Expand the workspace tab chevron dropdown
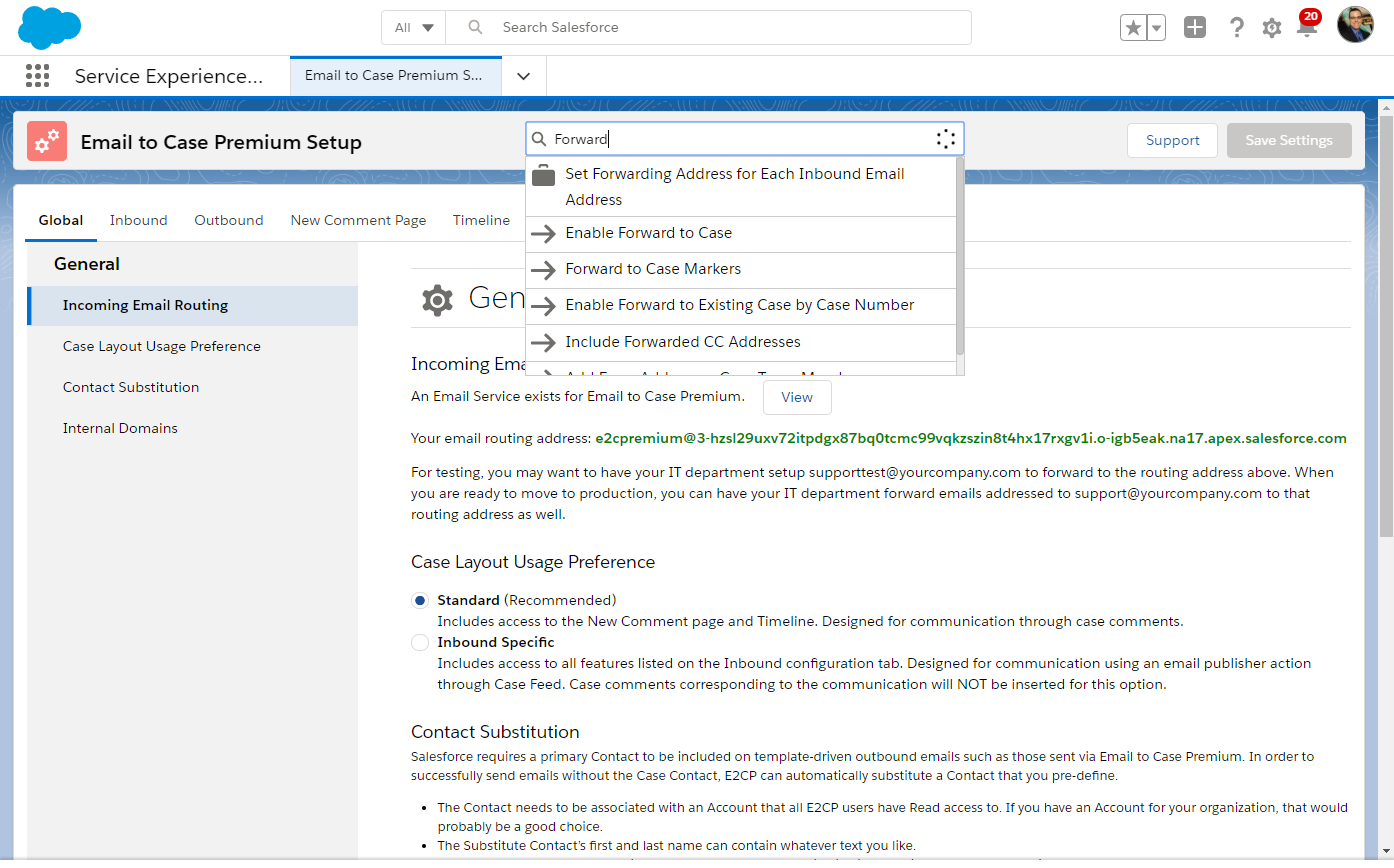 pyautogui.click(x=523, y=76)
